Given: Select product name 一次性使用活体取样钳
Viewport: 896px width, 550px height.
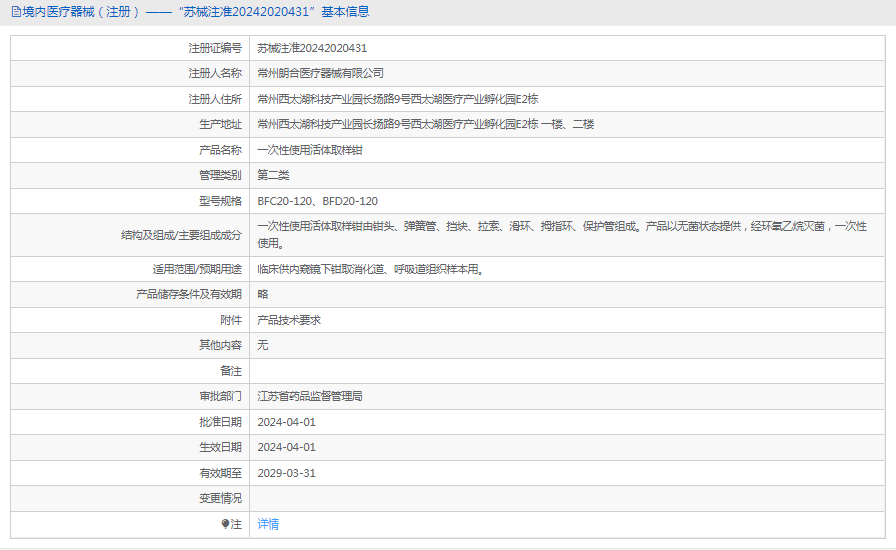Looking at the screenshot, I should click(x=310, y=150).
